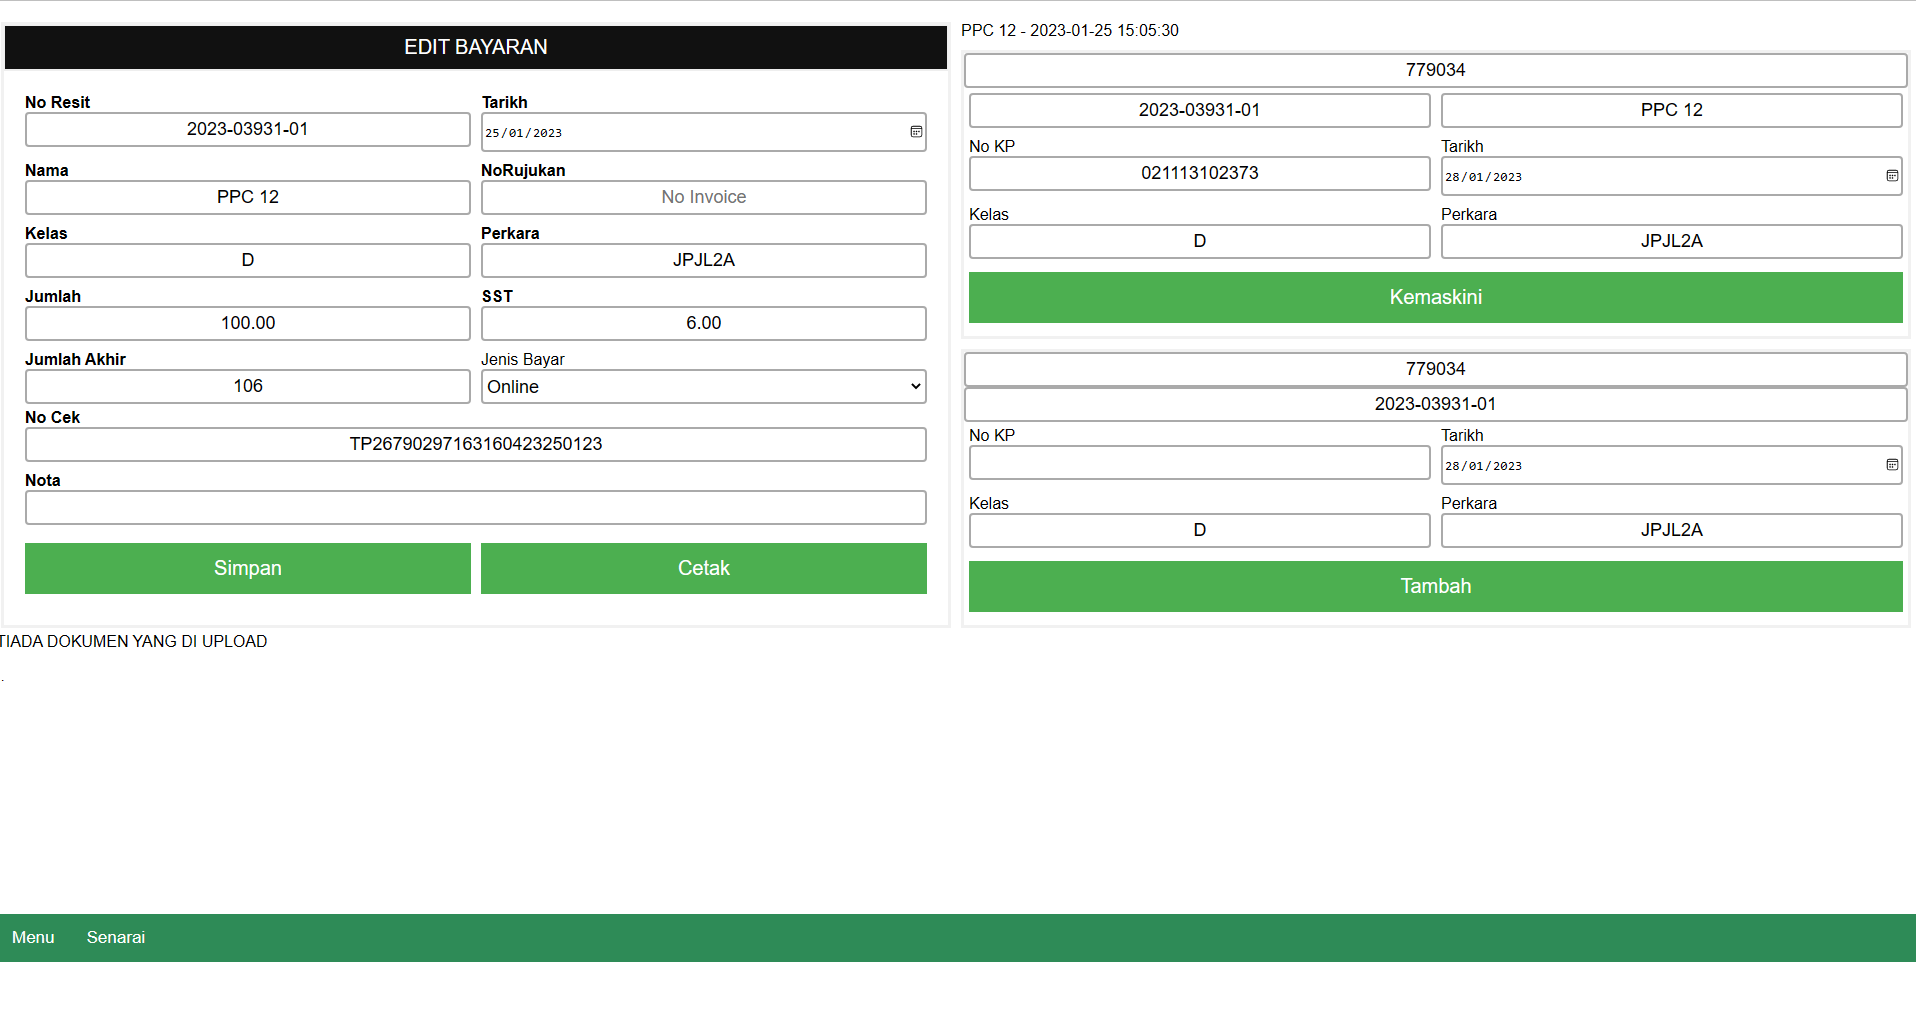1920x1032 pixels.
Task: Select the NoRujukan No Invoice field
Action: coord(703,198)
